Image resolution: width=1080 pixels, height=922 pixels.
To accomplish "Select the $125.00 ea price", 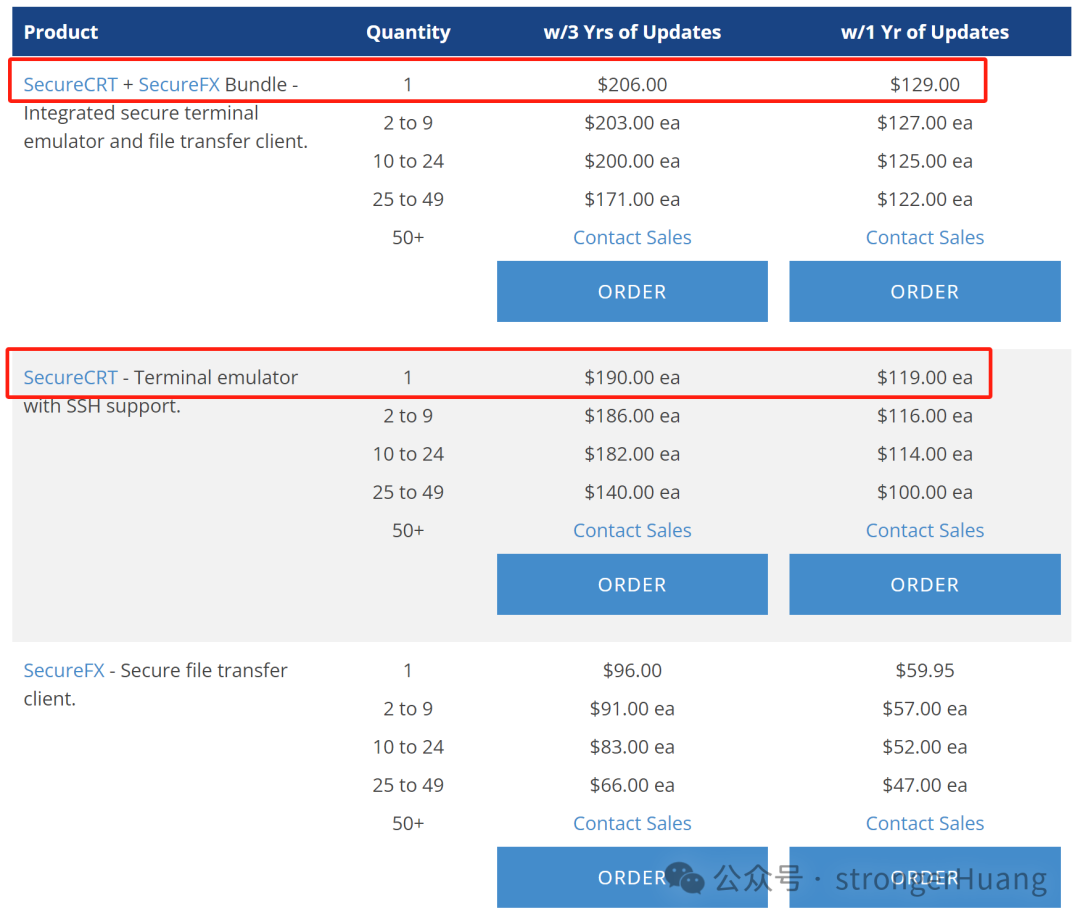I will (x=925, y=161).
